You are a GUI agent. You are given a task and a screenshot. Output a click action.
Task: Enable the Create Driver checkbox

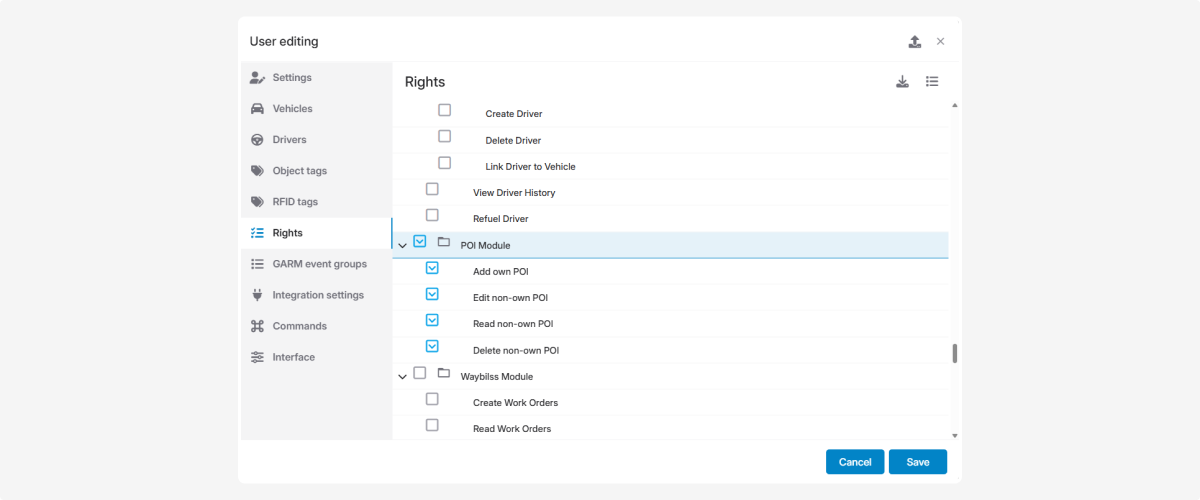point(445,111)
